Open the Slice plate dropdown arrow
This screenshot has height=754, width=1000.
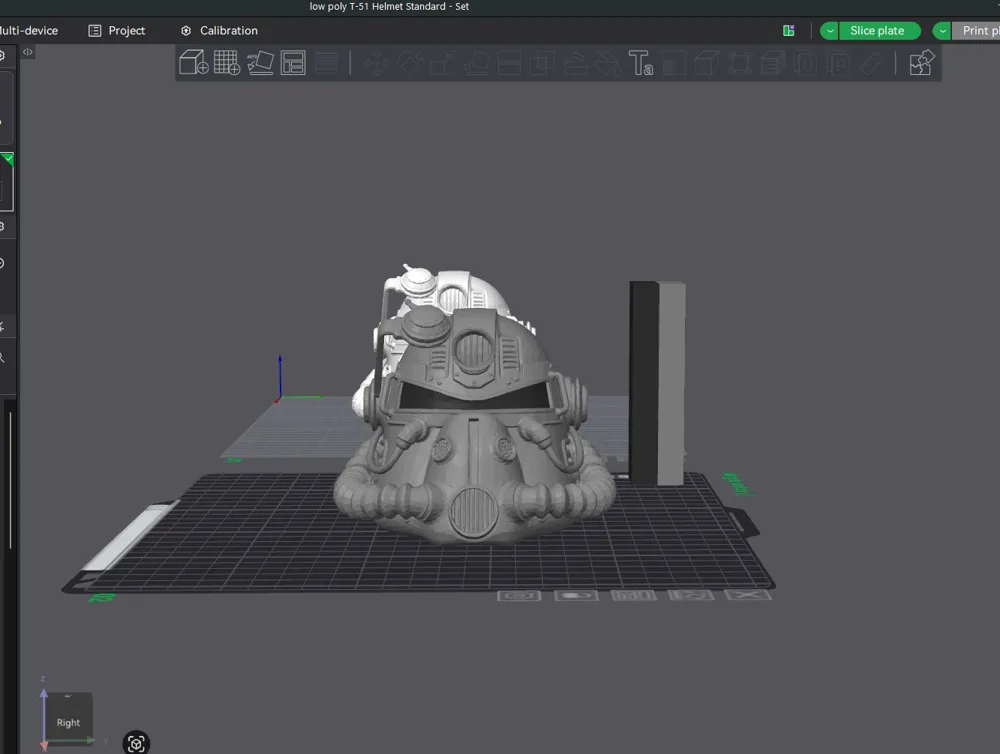pos(830,31)
